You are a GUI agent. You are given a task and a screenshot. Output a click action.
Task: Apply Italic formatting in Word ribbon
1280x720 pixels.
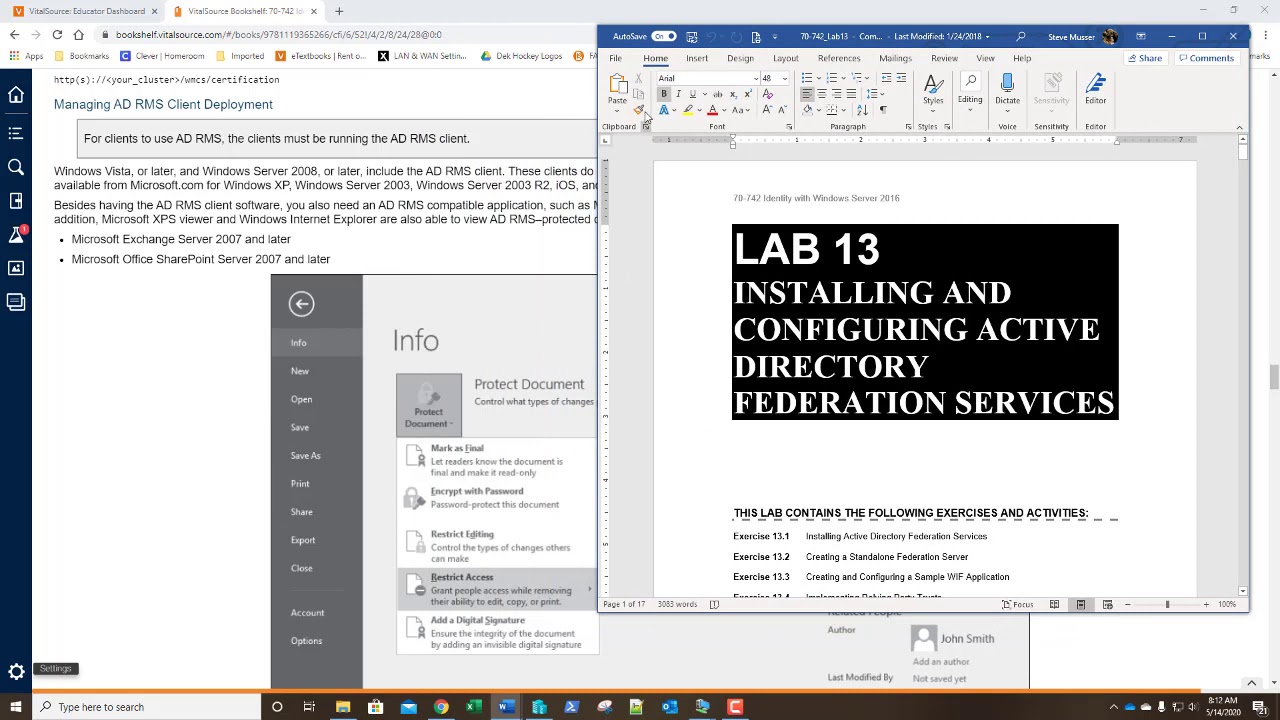click(x=677, y=94)
